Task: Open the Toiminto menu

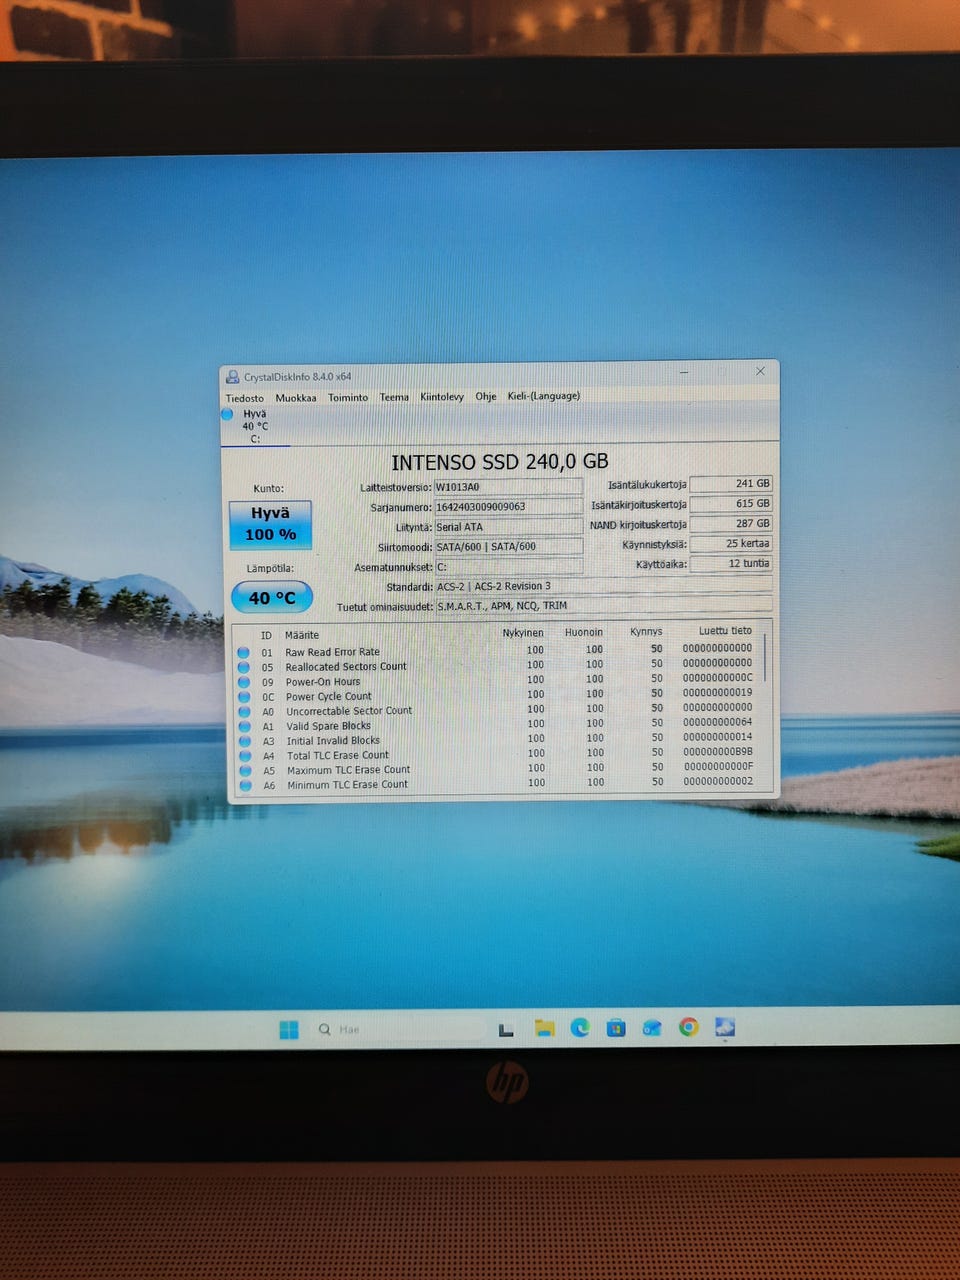Action: coord(348,397)
